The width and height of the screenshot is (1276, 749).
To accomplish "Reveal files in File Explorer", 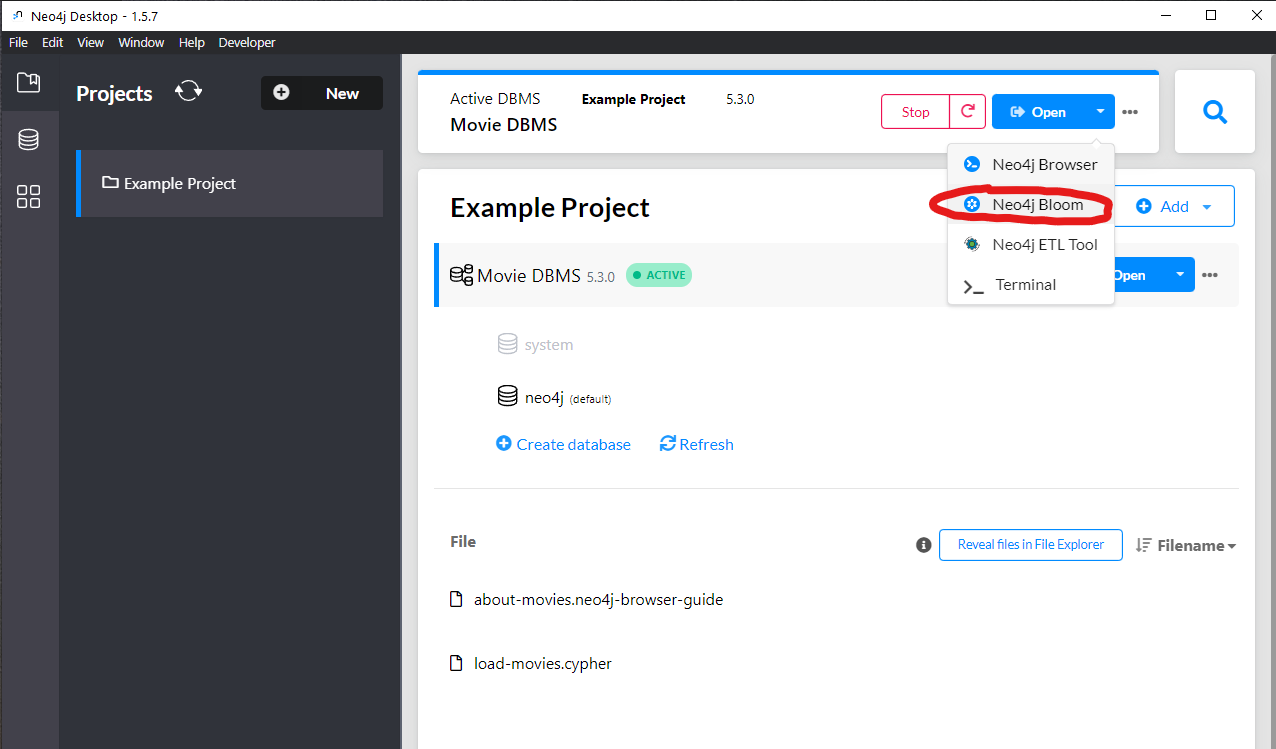I will click(x=1030, y=545).
